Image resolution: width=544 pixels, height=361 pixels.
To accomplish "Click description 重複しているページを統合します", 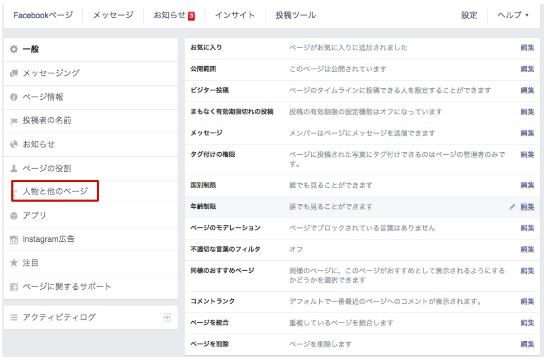I will click(341, 323).
